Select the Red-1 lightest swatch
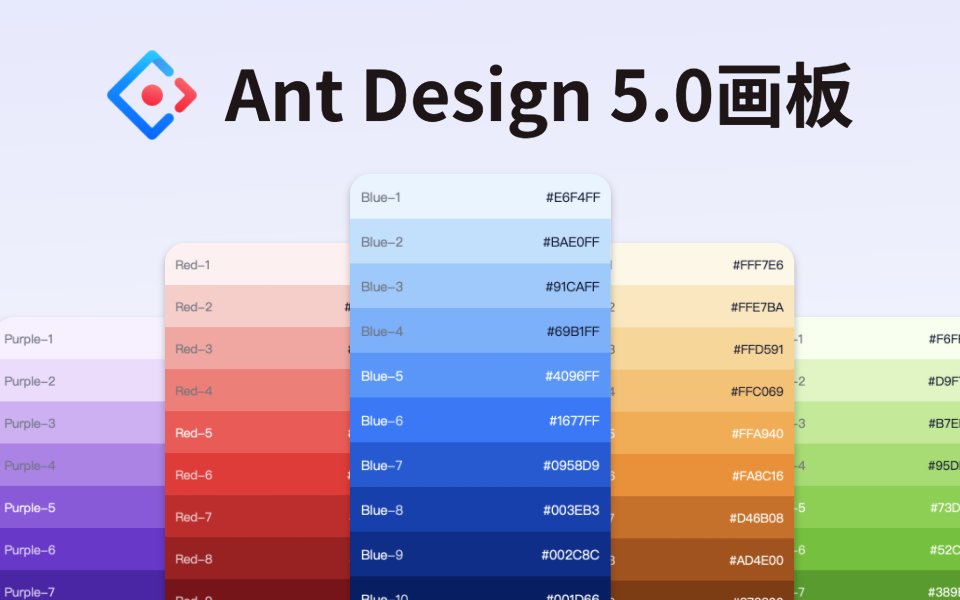The height and width of the screenshot is (600, 960). [x=257, y=265]
